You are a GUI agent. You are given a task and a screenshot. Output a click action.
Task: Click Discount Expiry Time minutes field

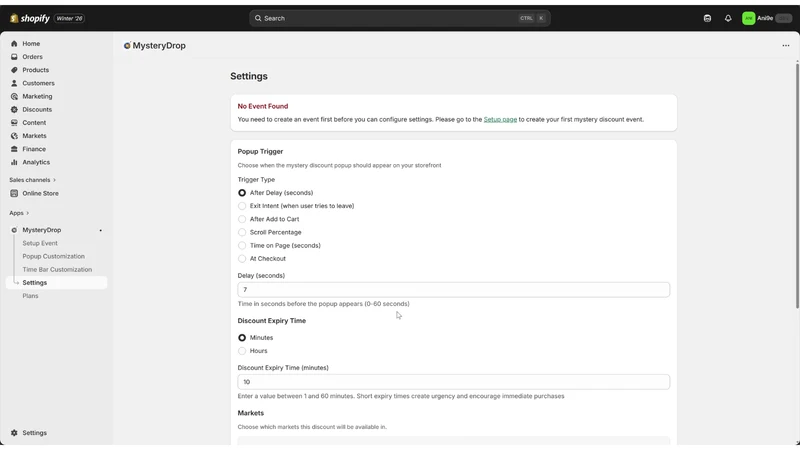coord(454,382)
